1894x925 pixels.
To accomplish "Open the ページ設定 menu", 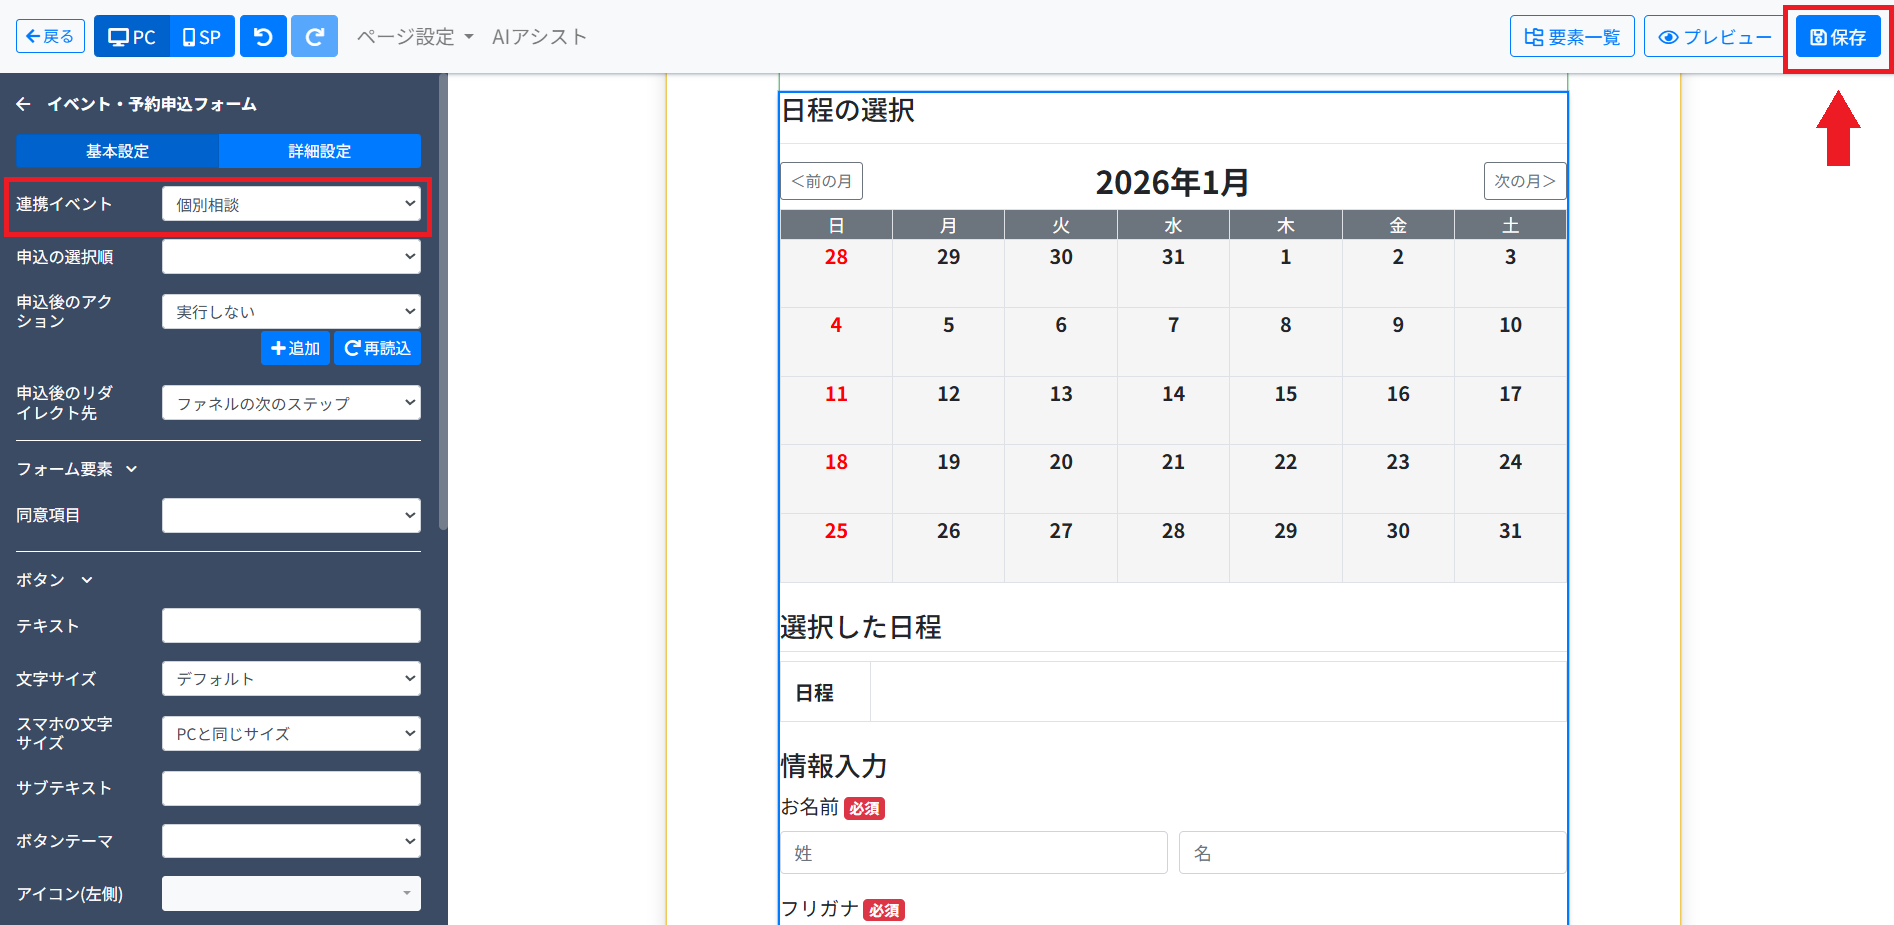I will pyautogui.click(x=414, y=37).
